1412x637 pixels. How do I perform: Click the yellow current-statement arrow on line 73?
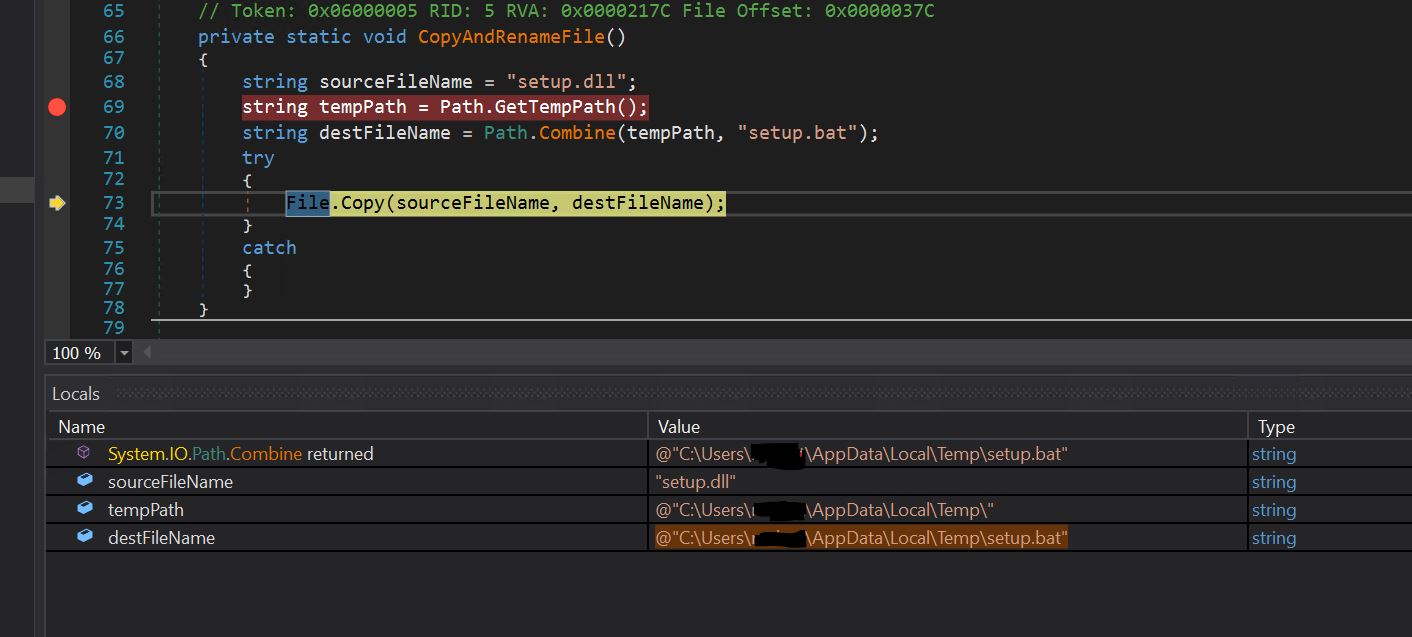(x=57, y=203)
